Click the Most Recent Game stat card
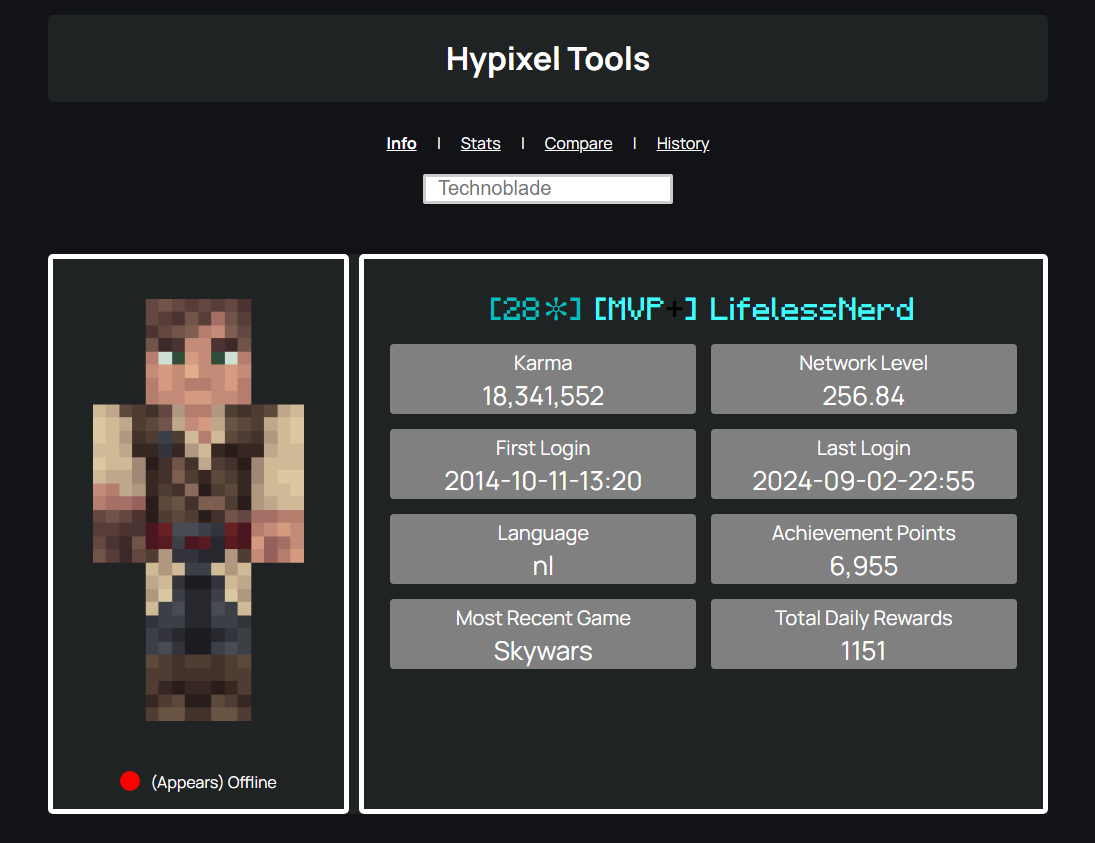This screenshot has width=1095, height=843. [543, 634]
